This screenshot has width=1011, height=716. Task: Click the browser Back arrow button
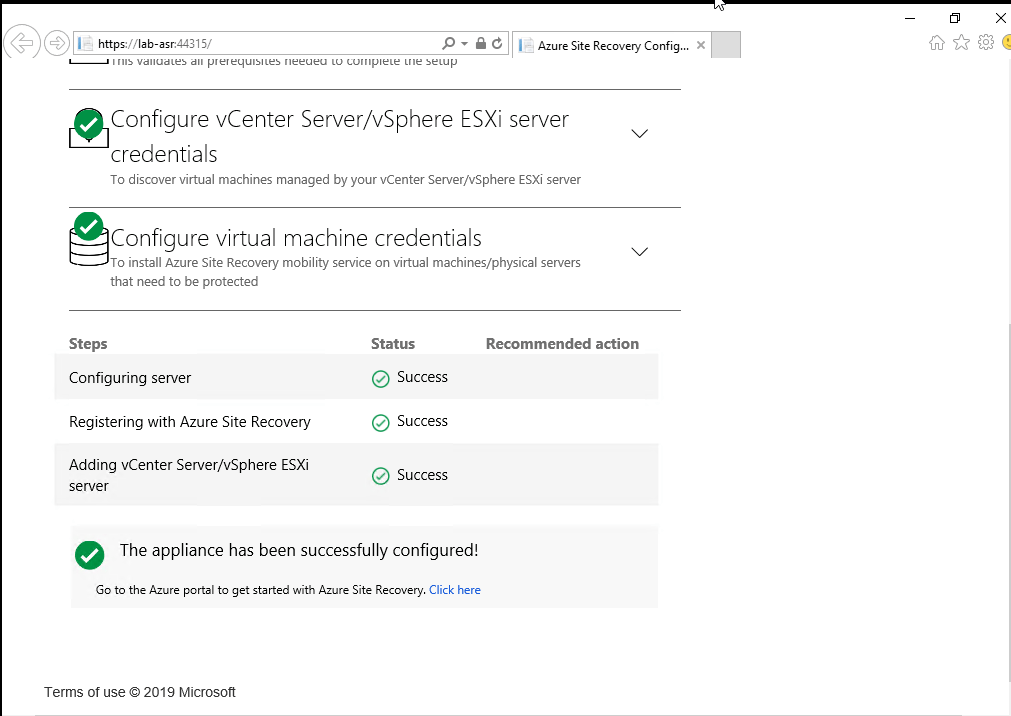(21, 43)
